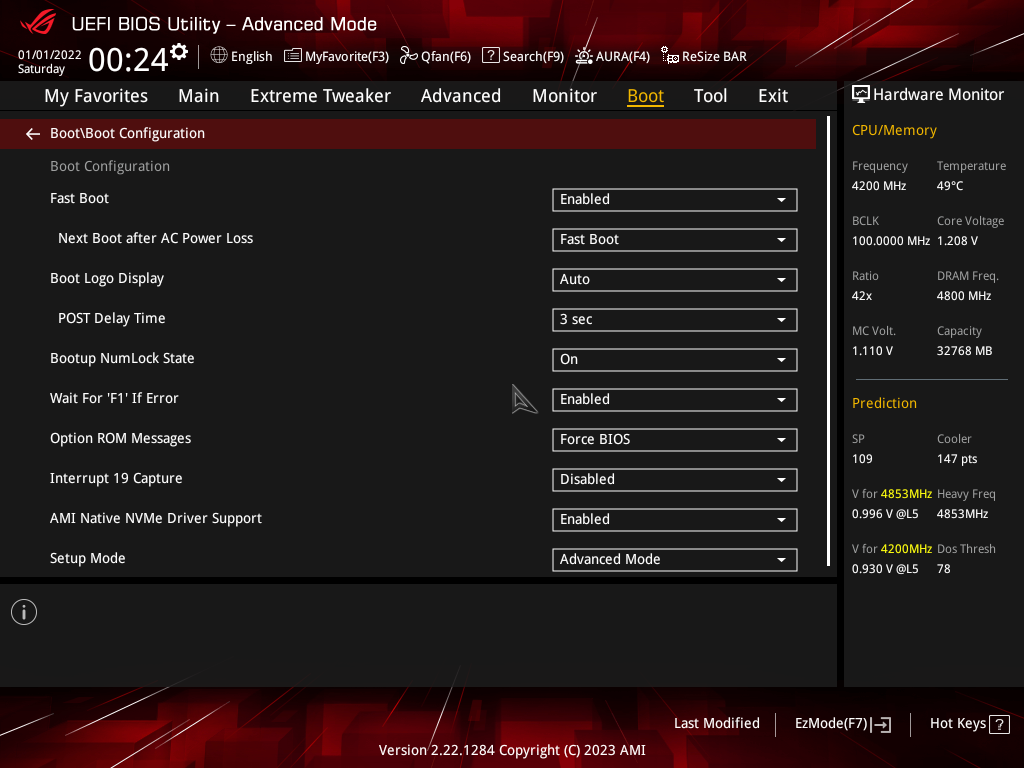Click Last Modified button
This screenshot has height=768, width=1024.
point(716,724)
